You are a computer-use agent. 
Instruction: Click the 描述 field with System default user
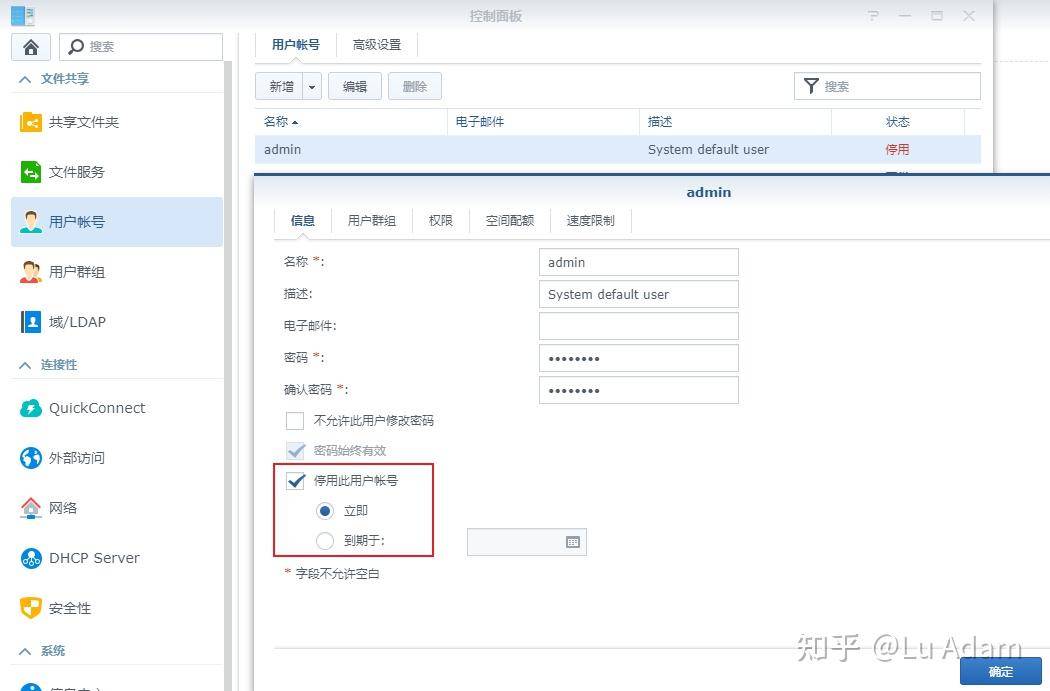[639, 295]
